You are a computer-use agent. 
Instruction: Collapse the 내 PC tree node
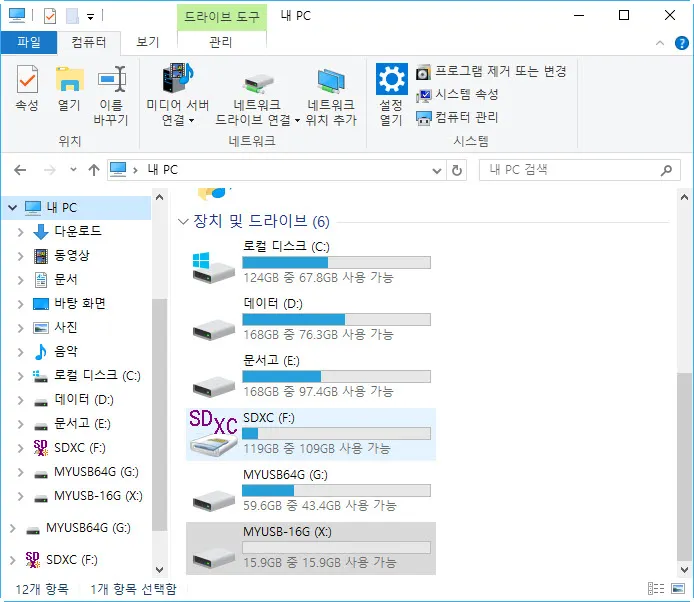tap(12, 207)
